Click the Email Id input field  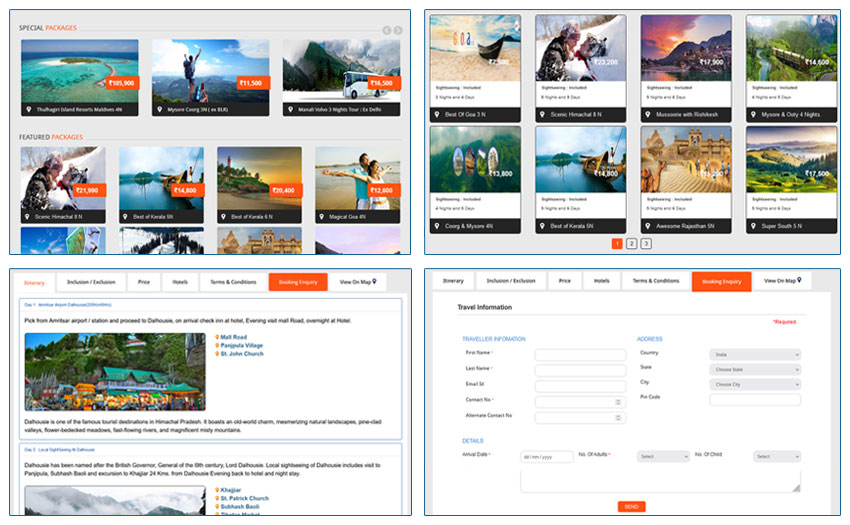[580, 387]
